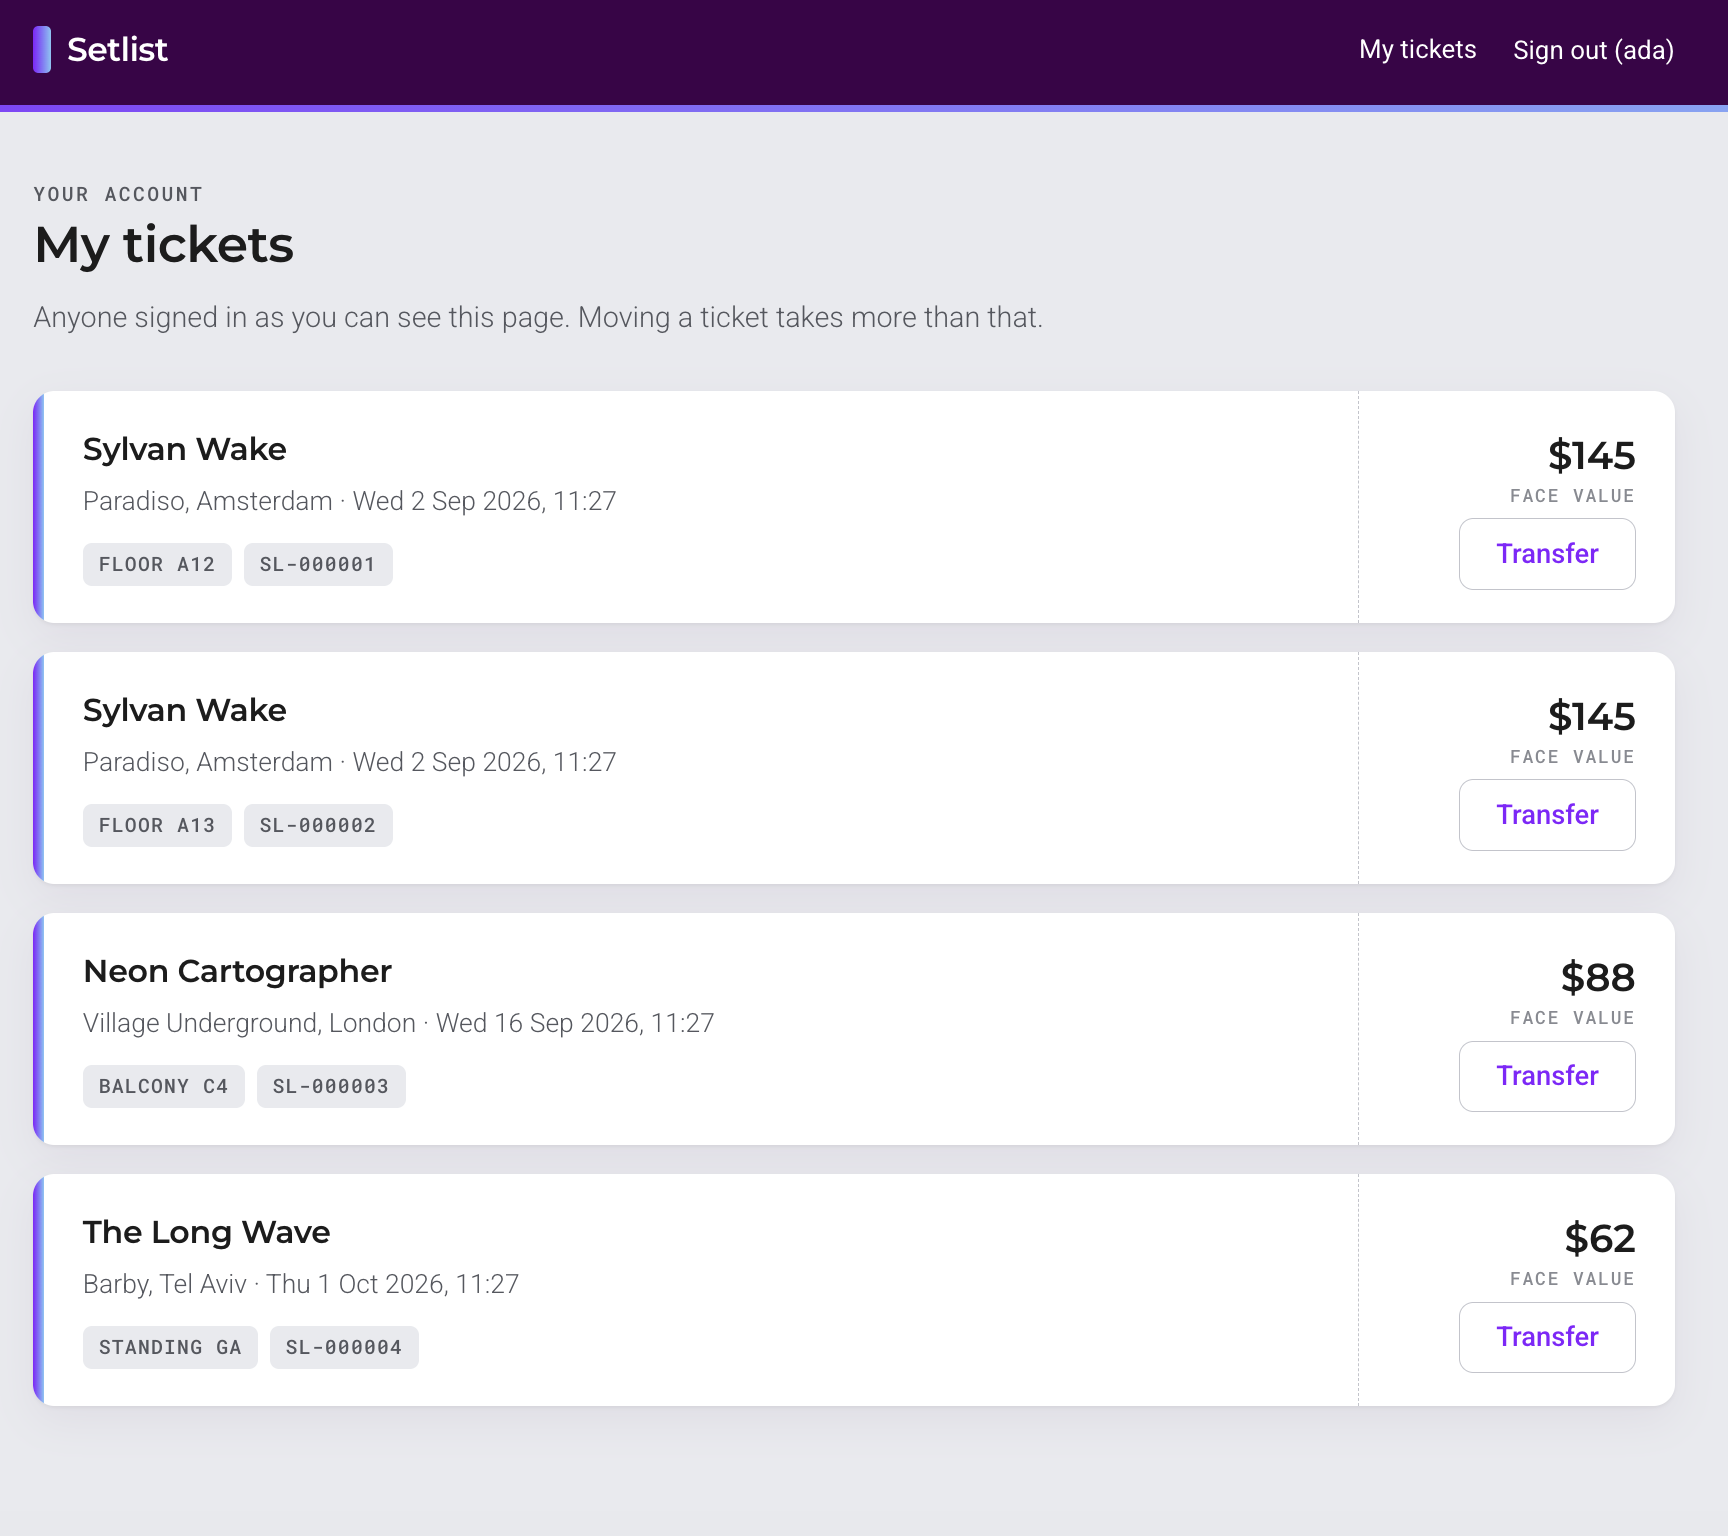Click the $88 face value price
The width and height of the screenshot is (1728, 1536).
pyautogui.click(x=1597, y=977)
